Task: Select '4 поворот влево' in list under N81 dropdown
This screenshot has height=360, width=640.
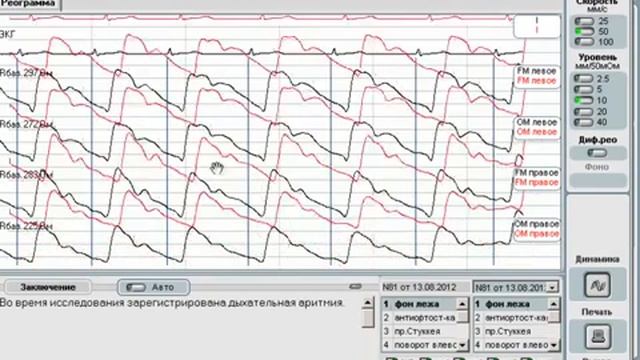Action: click(x=511, y=345)
